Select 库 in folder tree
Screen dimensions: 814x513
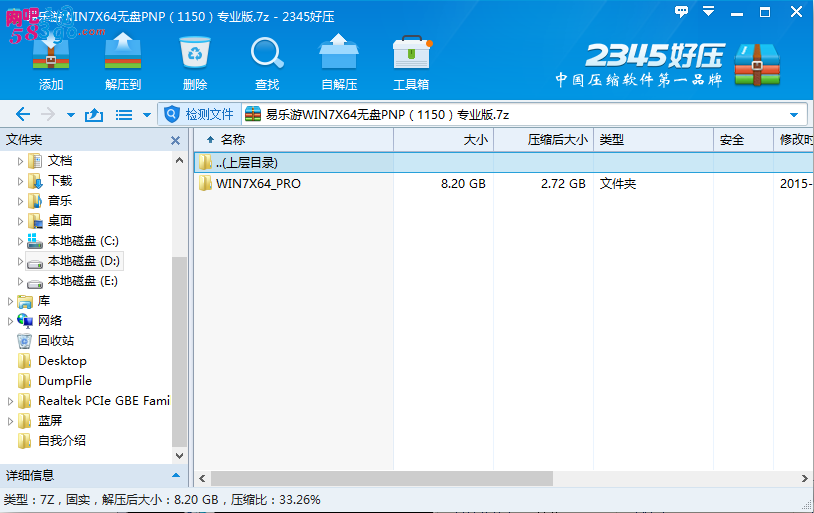[x=44, y=301]
